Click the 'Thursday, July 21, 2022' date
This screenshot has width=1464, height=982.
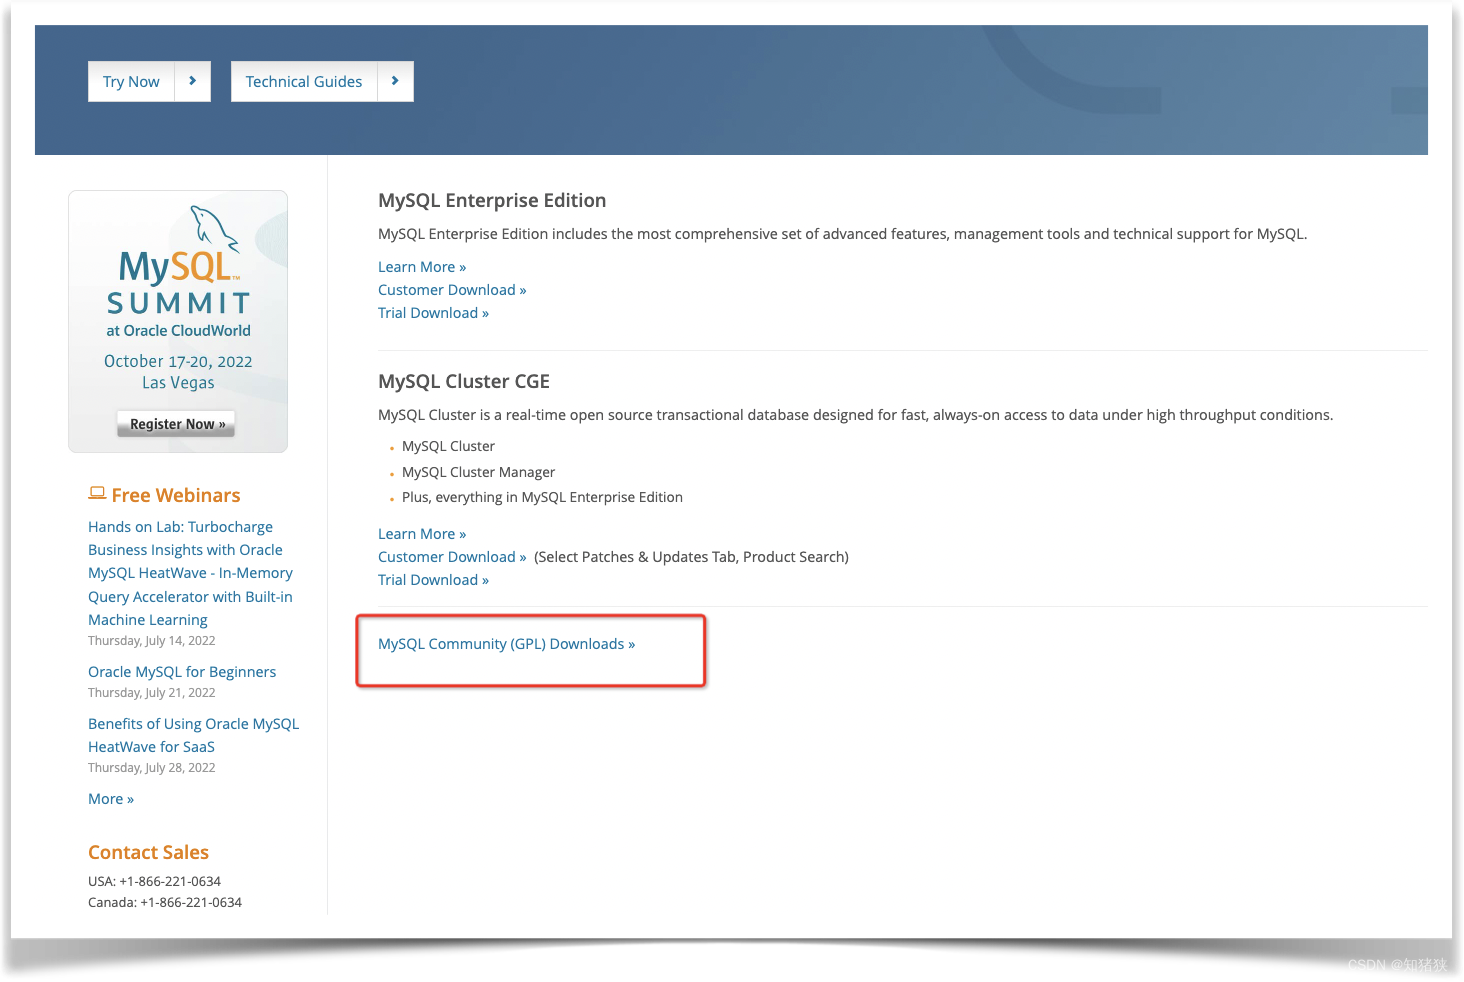[152, 693]
